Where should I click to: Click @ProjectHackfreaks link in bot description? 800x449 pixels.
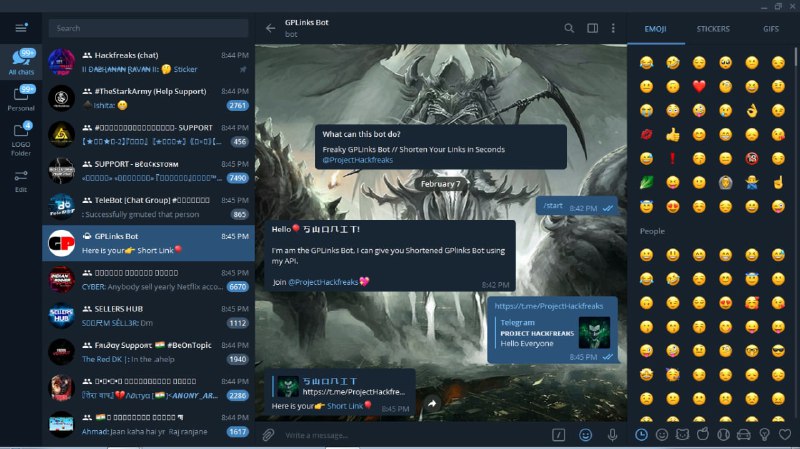click(357, 160)
